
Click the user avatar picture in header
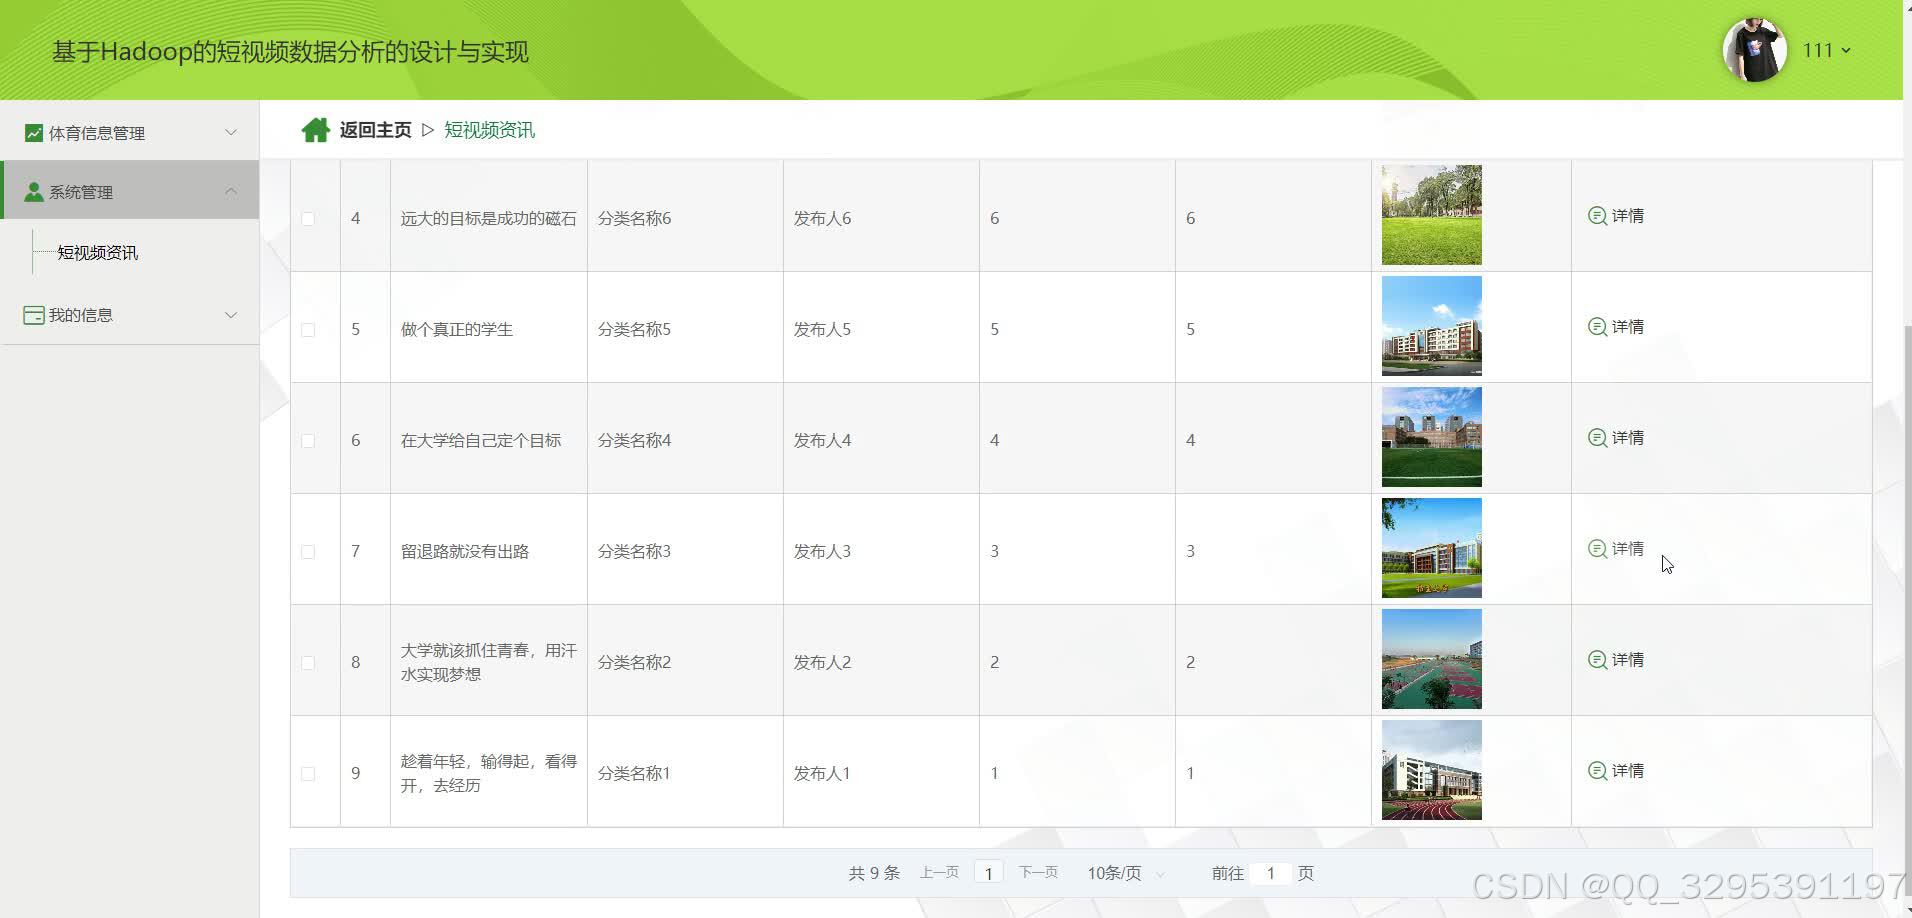click(x=1754, y=50)
